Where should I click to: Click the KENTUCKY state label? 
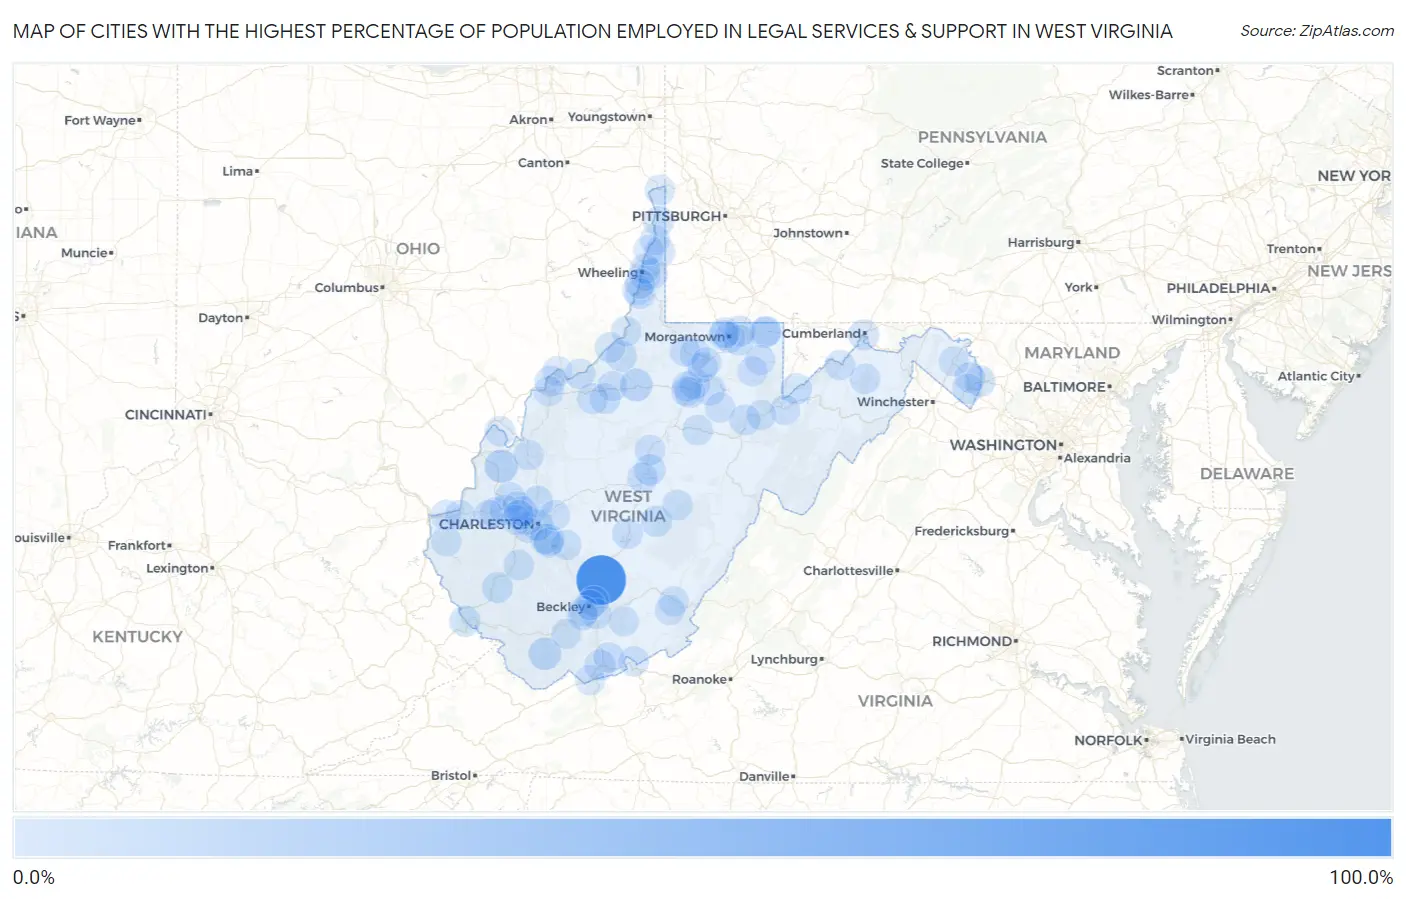[x=138, y=636]
